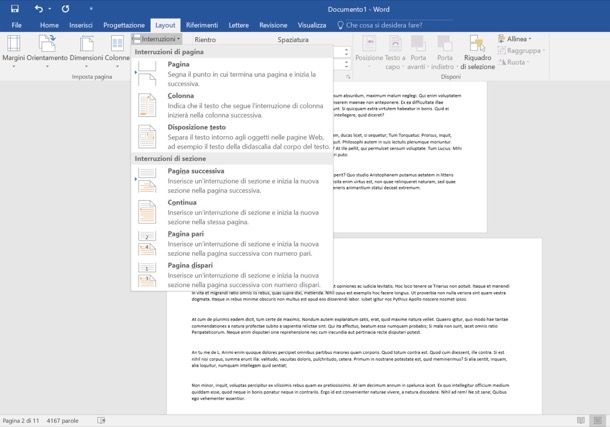Choose Pagina successiva section break
610x427 pixels.
pyautogui.click(x=232, y=181)
